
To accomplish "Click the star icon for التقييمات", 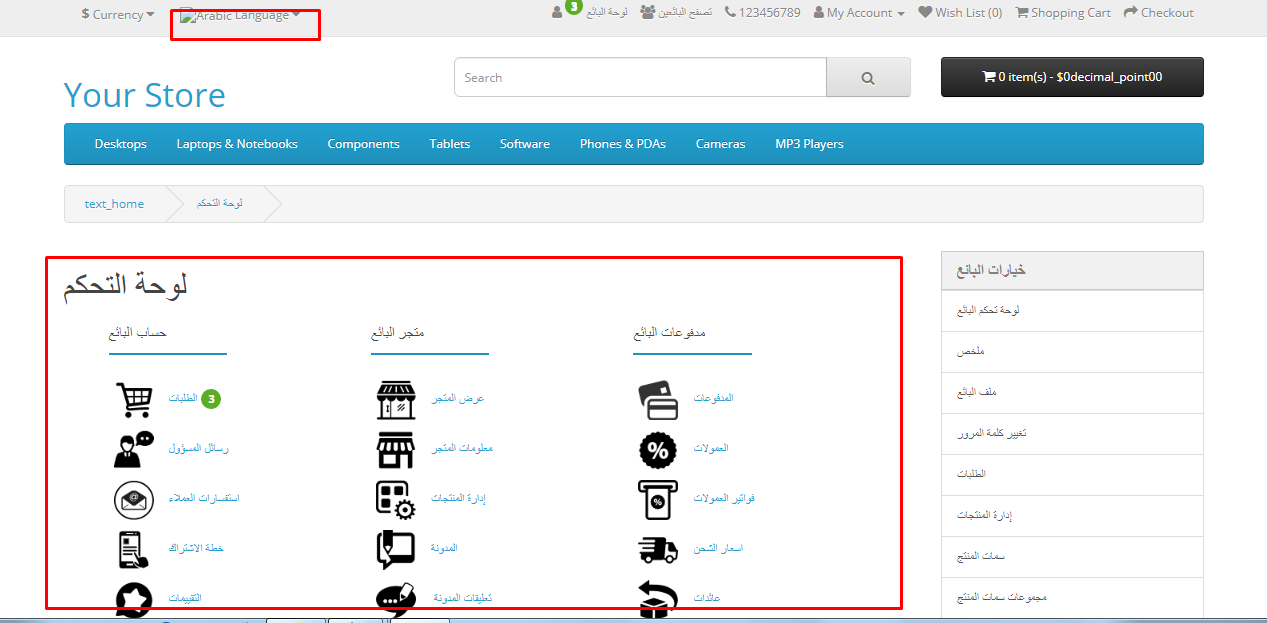I will [x=134, y=598].
